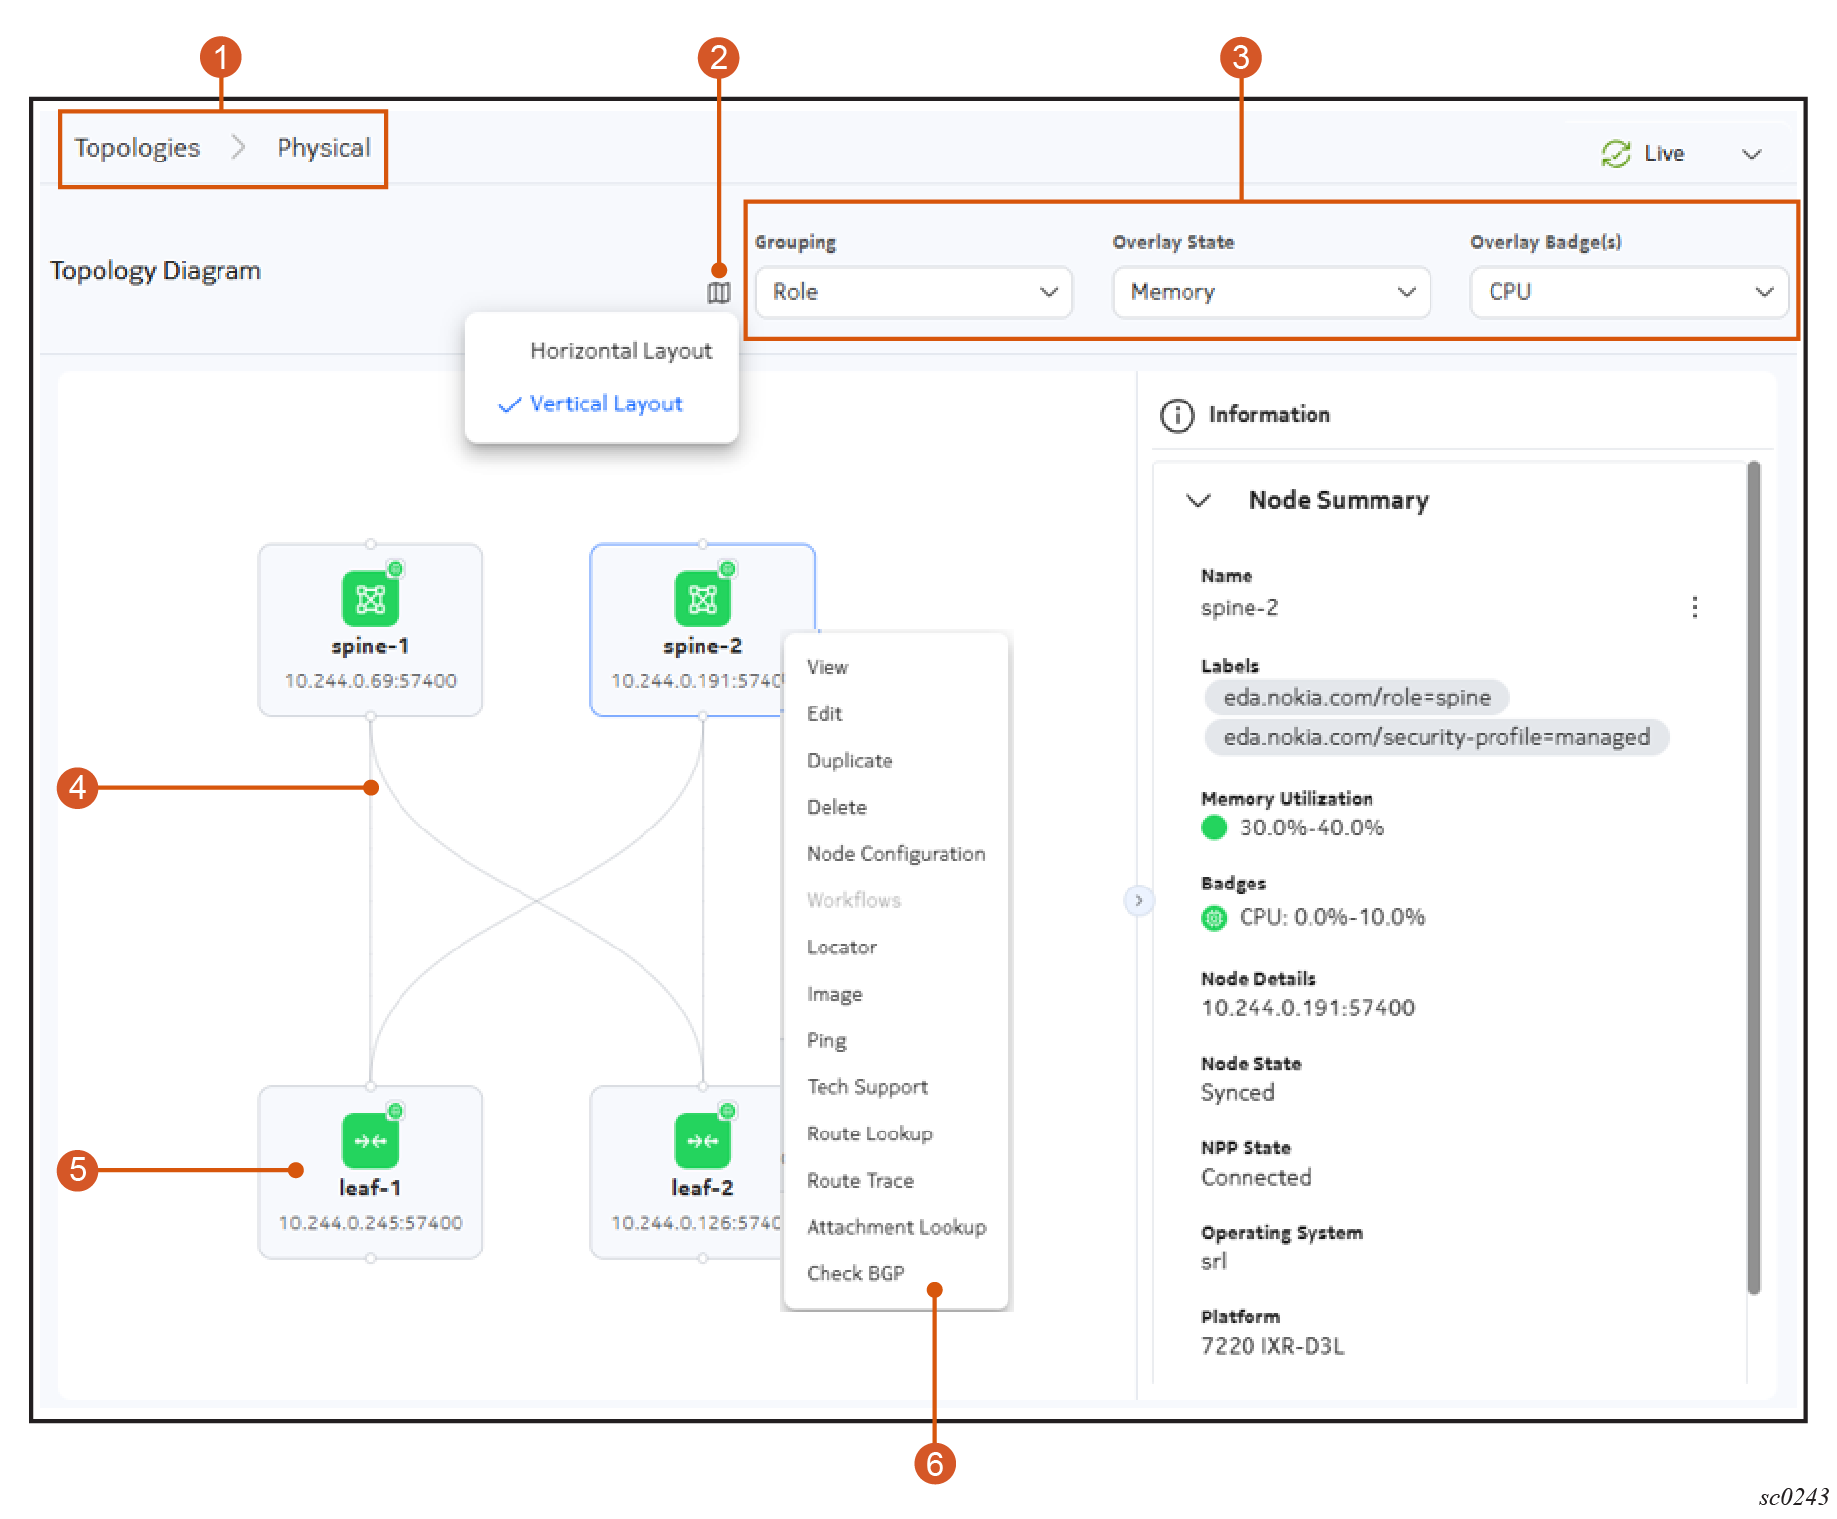Go to the Topologies breadcrumb link
Screen dimensions: 1837x1519
tap(137, 148)
